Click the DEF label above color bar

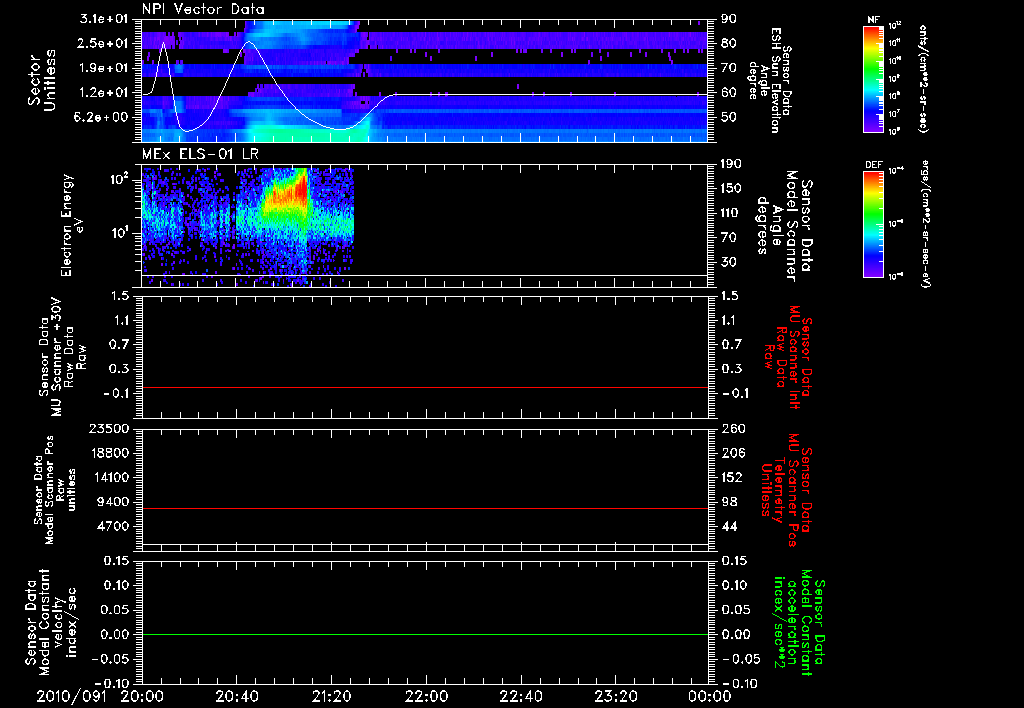point(873,165)
